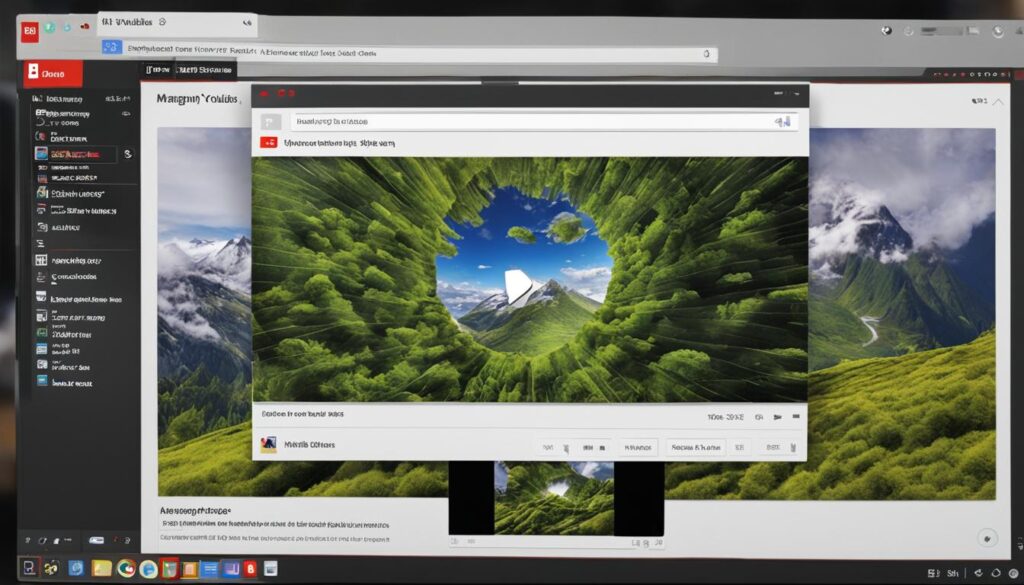
Task: Play the video using the center play button
Action: point(518,287)
